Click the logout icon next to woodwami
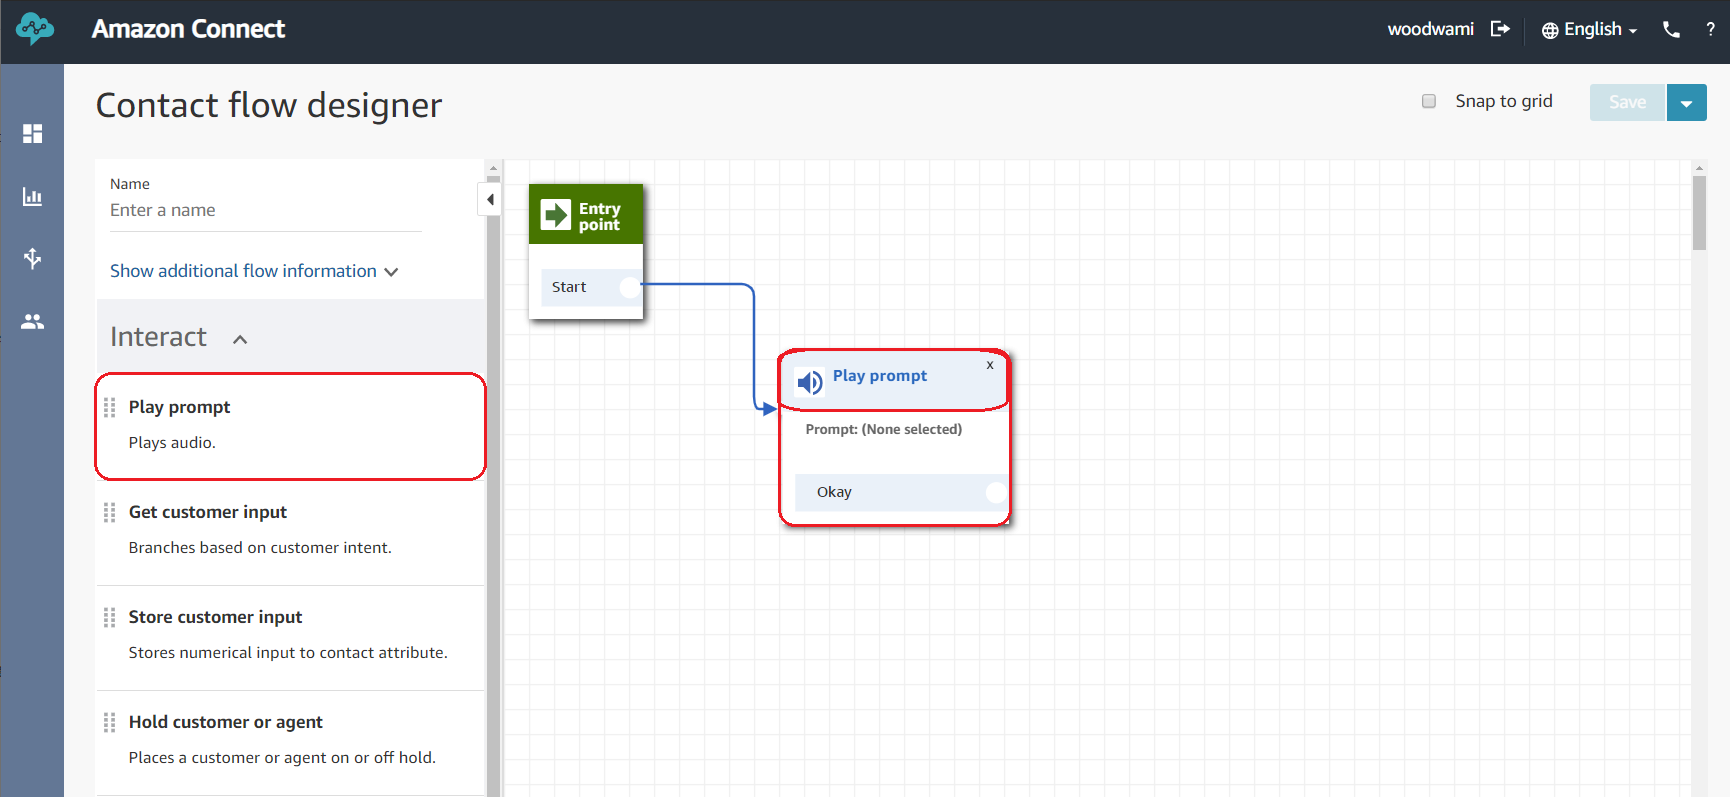 1500,29
